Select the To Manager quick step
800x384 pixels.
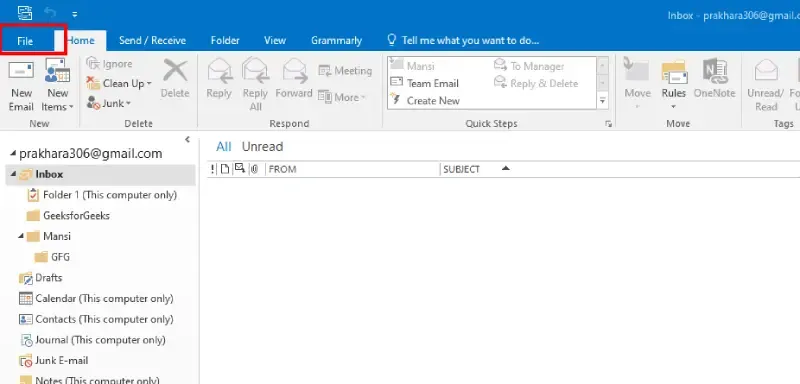click(529, 66)
